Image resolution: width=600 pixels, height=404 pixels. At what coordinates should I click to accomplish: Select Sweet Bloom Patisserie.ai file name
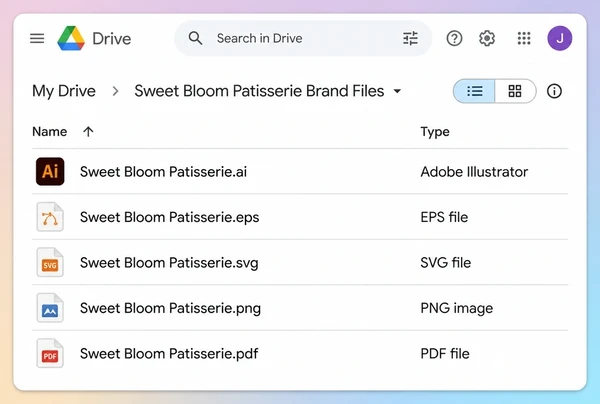163,172
